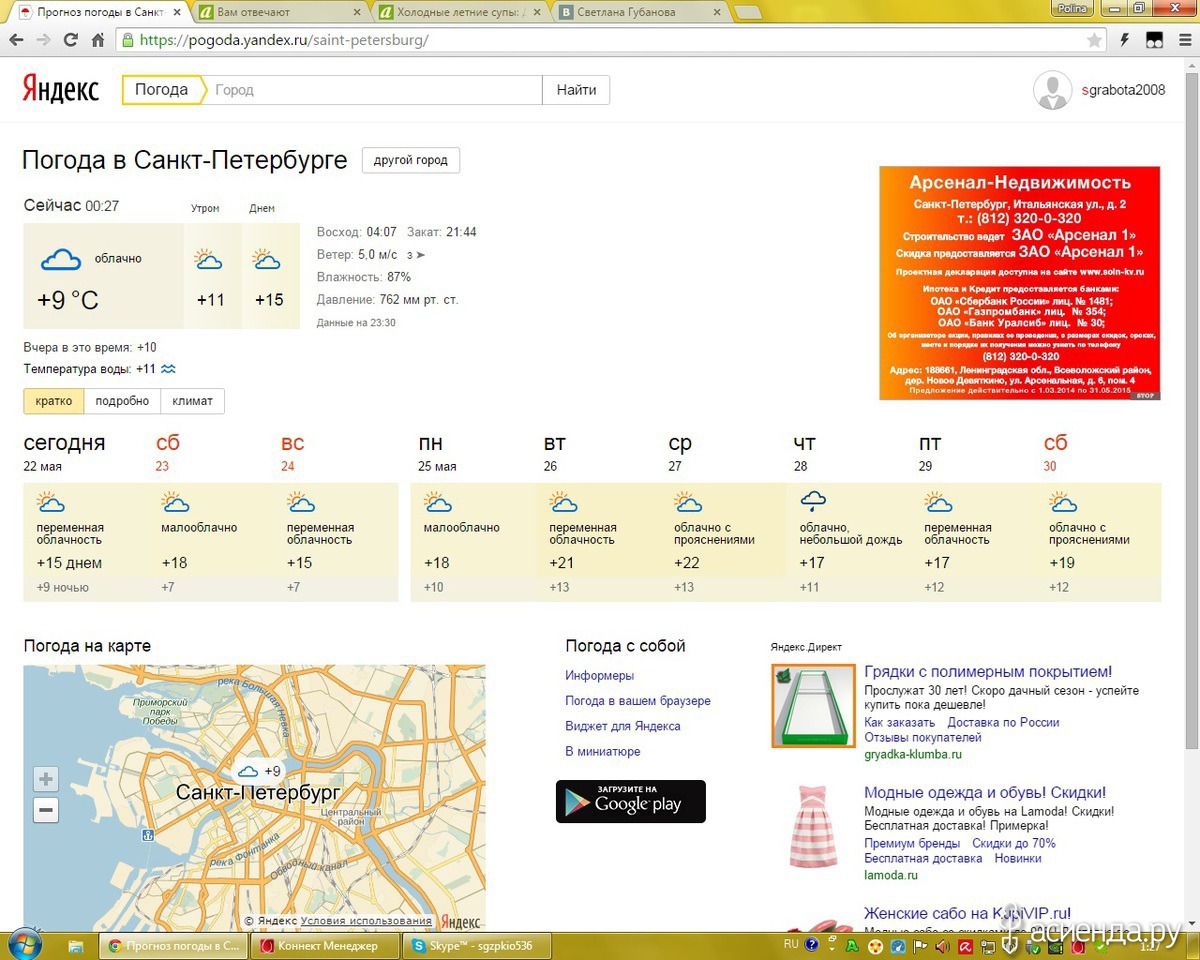The height and width of the screenshot is (960, 1200).
Task: Open 'Погода в вашем браузере' link
Action: (x=638, y=701)
